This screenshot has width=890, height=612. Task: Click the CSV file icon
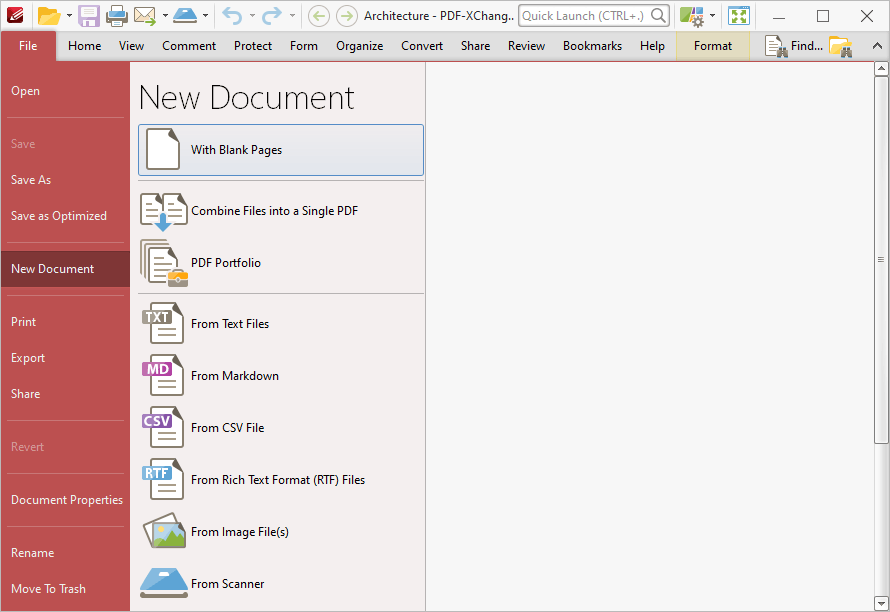click(163, 427)
